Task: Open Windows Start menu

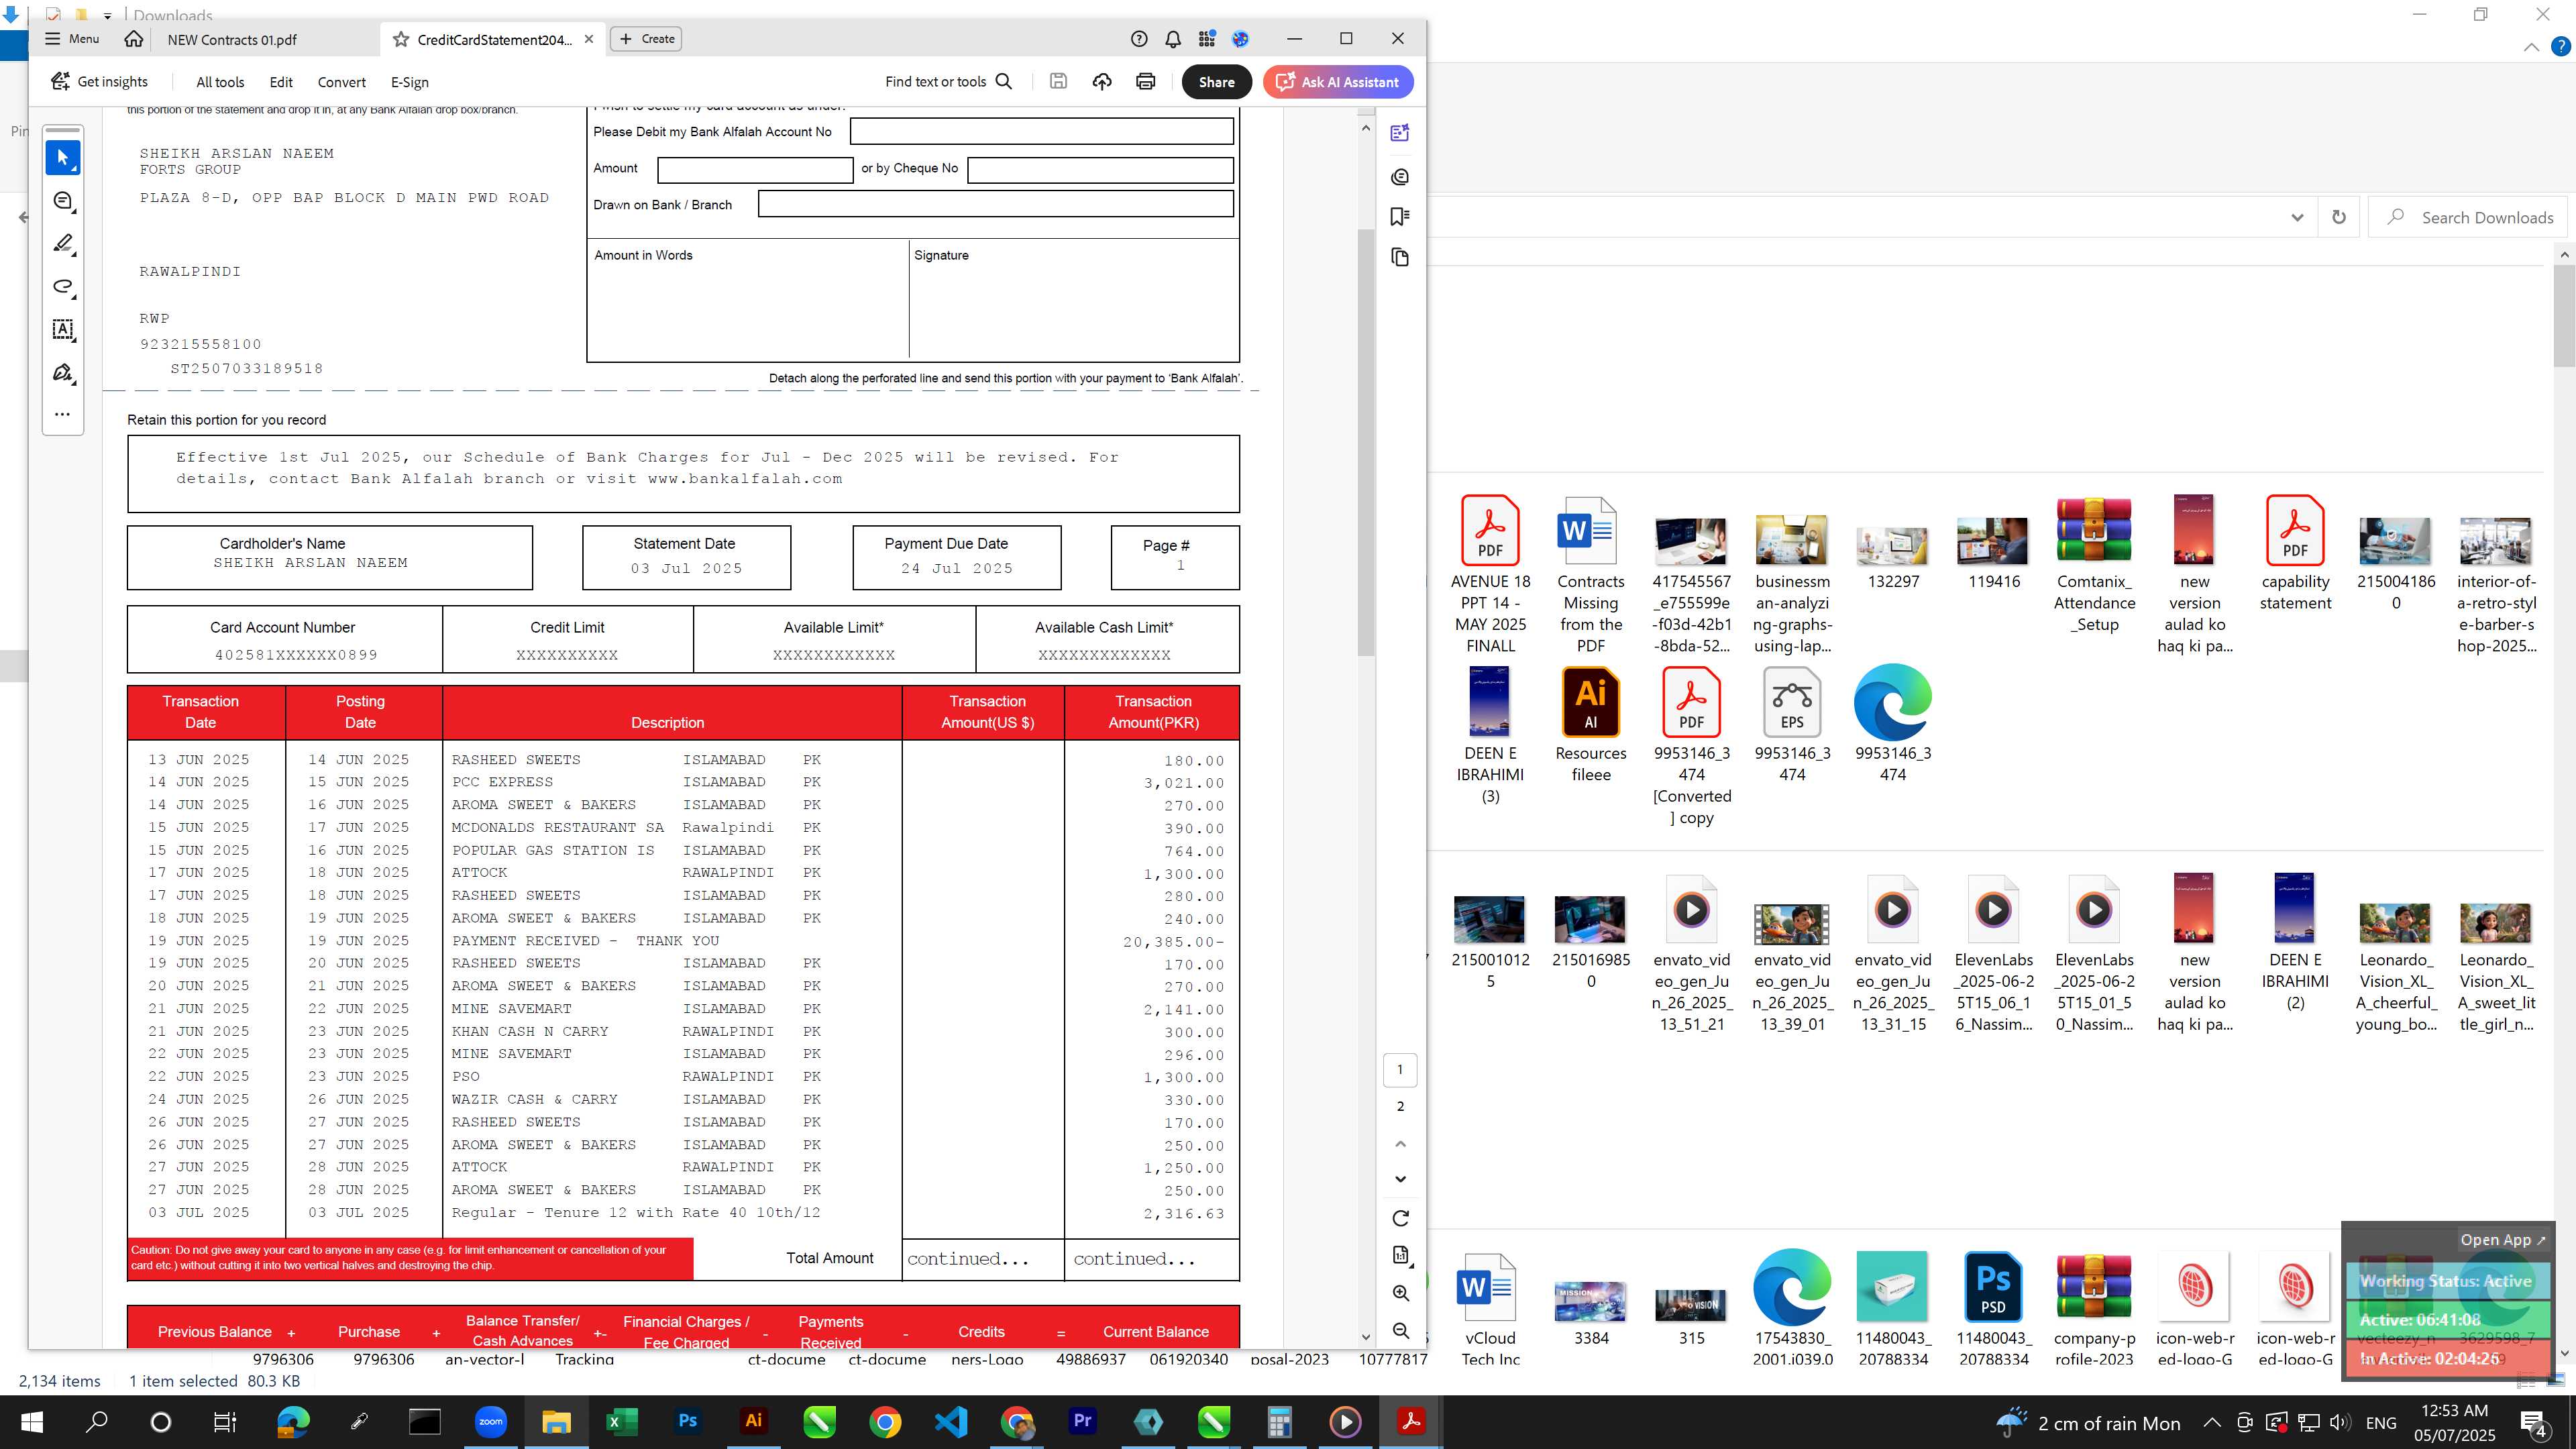Action: [32, 1422]
